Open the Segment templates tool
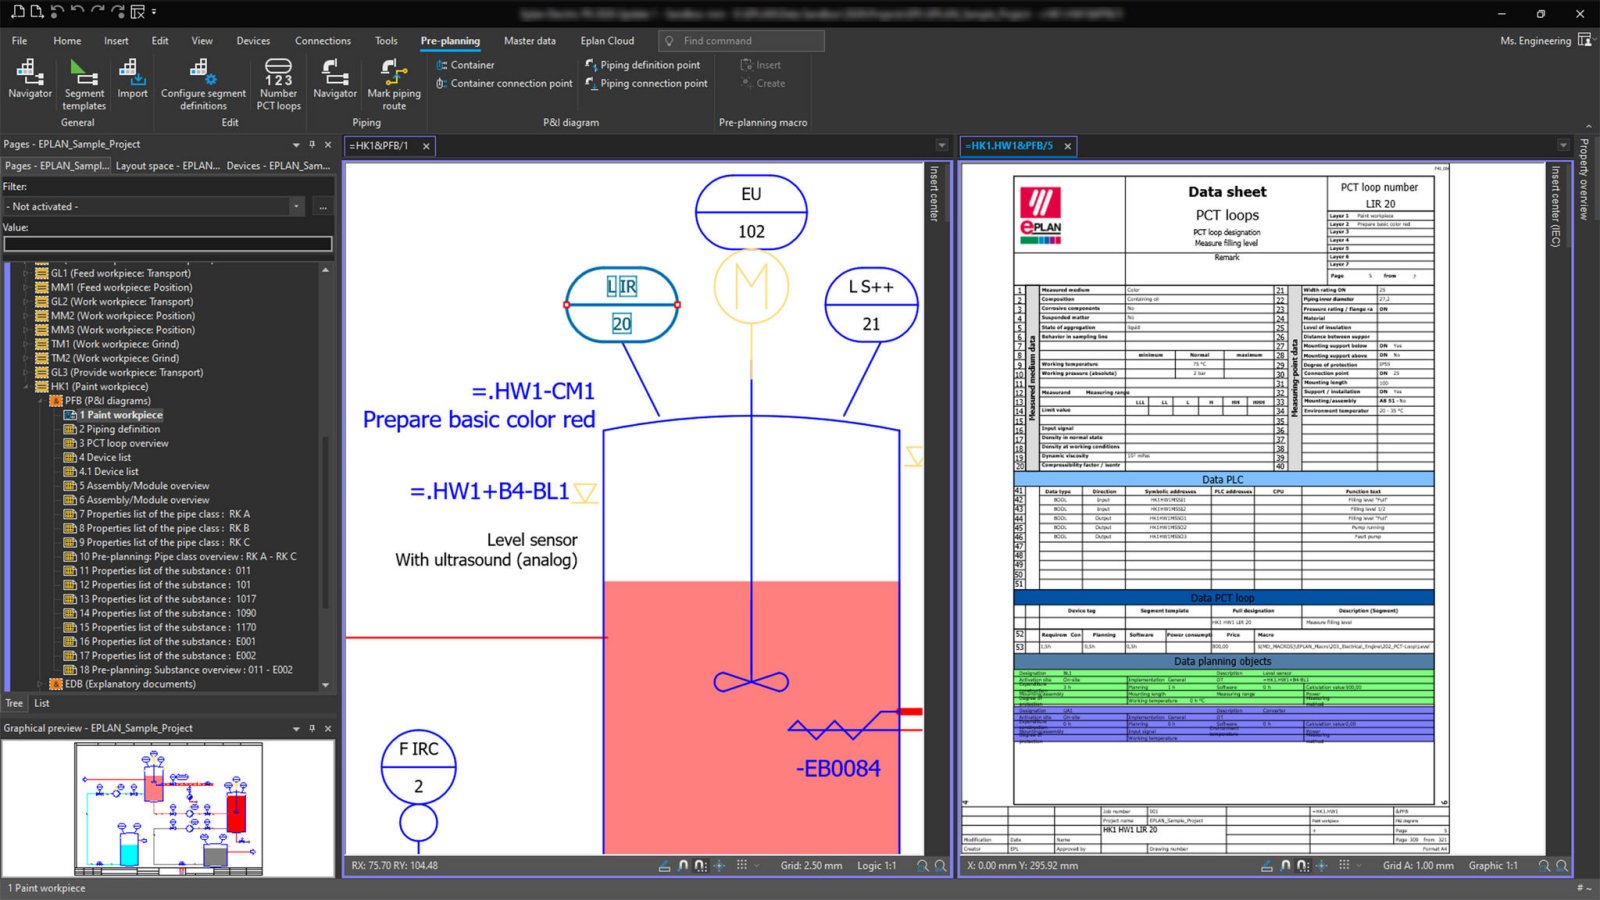The image size is (1600, 900). tap(83, 80)
